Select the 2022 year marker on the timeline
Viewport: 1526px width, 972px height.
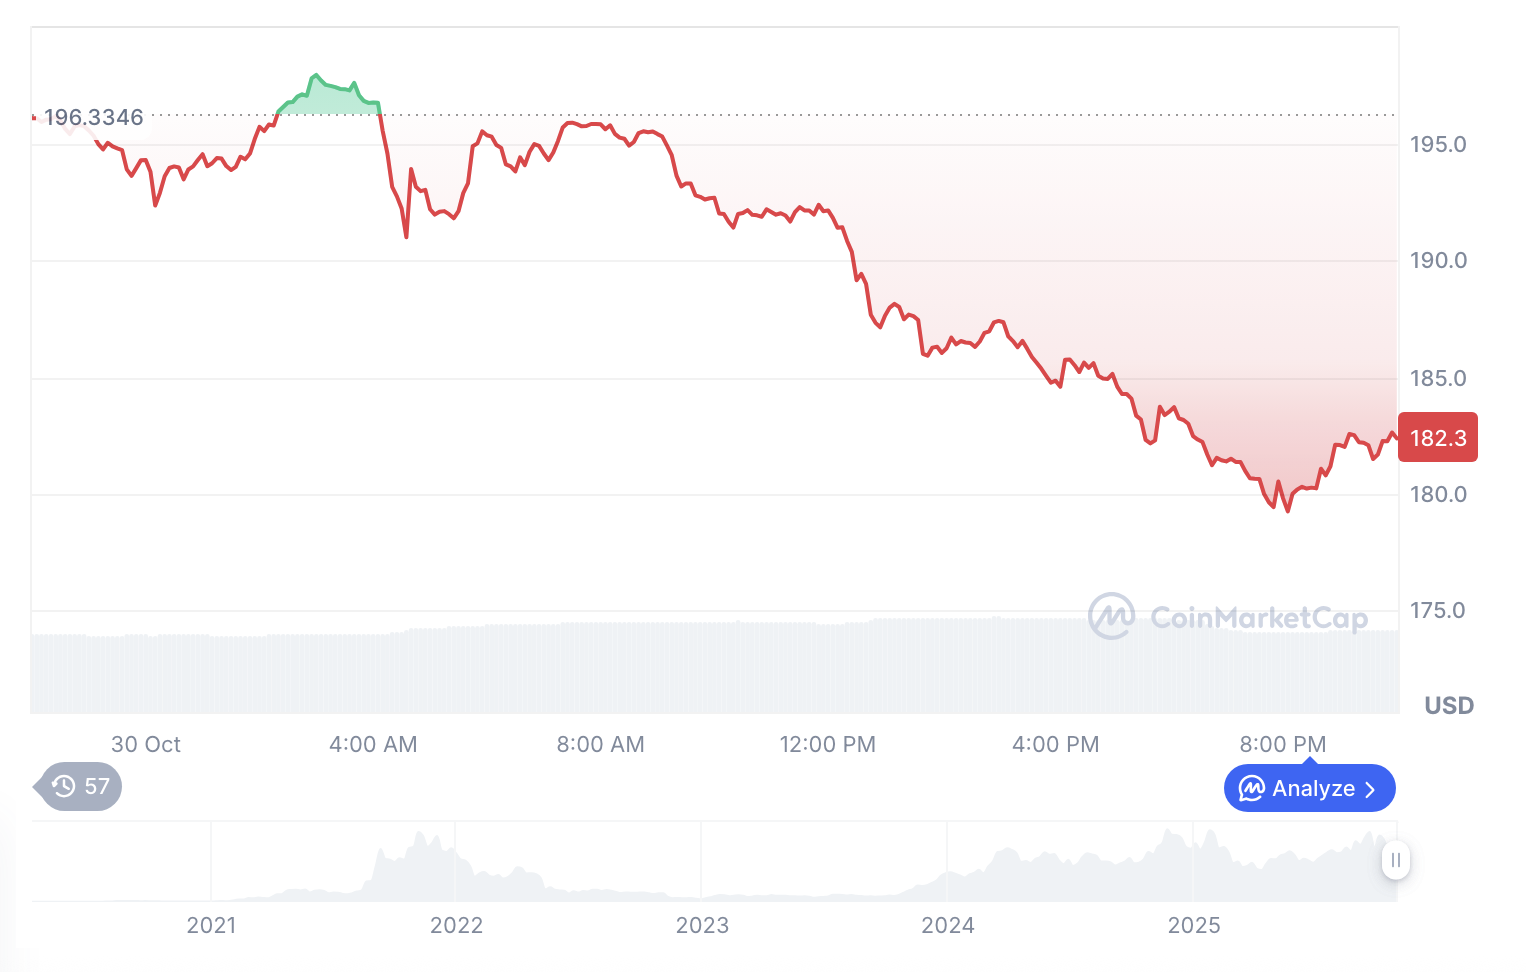[456, 925]
